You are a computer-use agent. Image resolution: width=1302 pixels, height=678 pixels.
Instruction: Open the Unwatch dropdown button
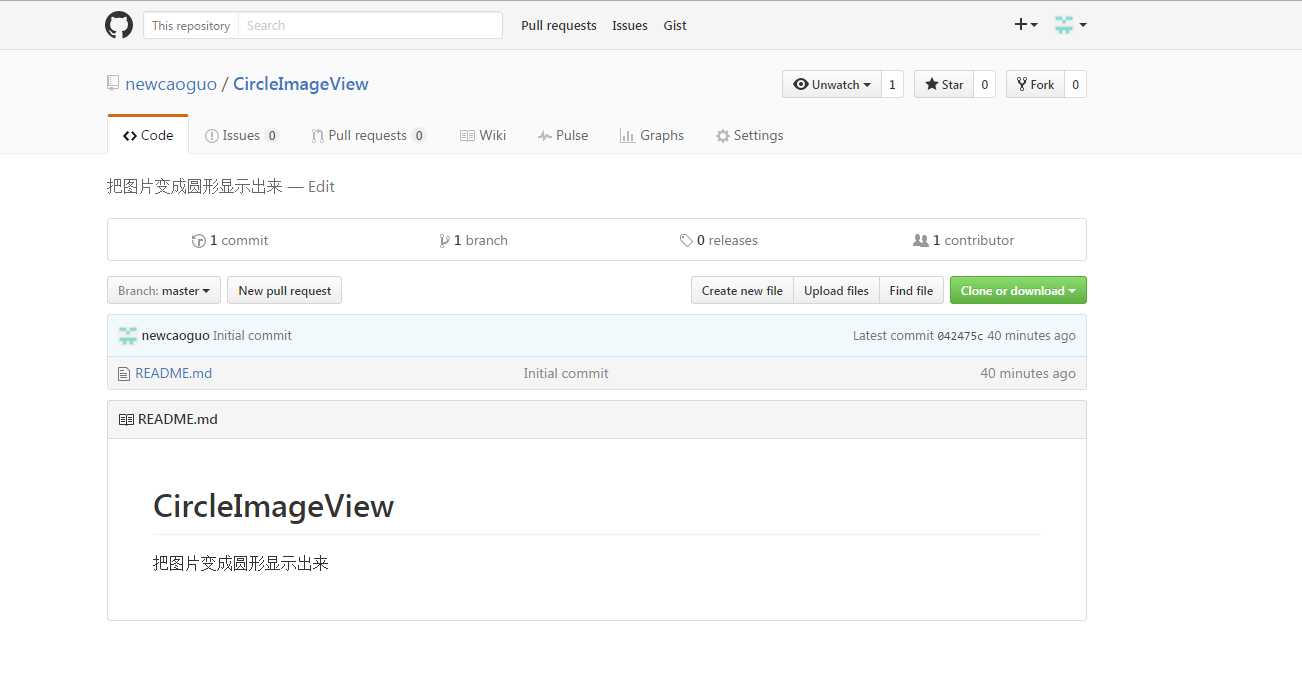(x=832, y=84)
